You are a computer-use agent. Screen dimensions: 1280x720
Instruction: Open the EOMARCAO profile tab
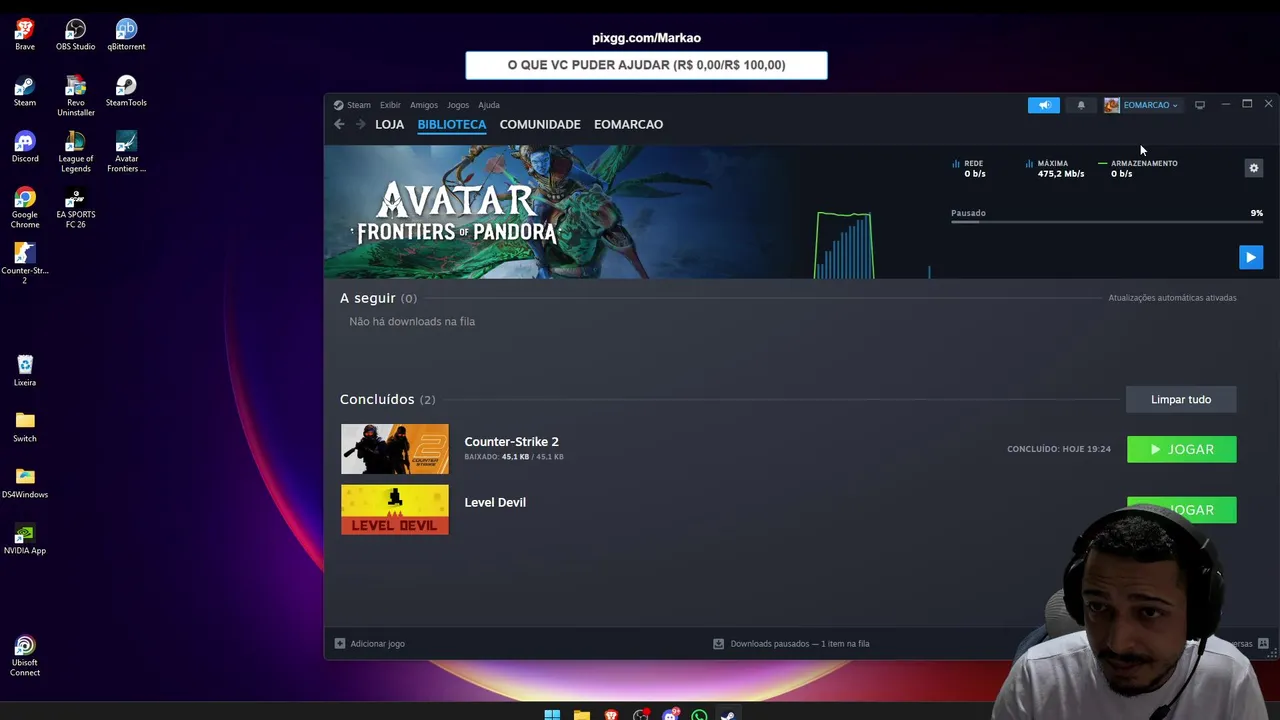[628, 124]
